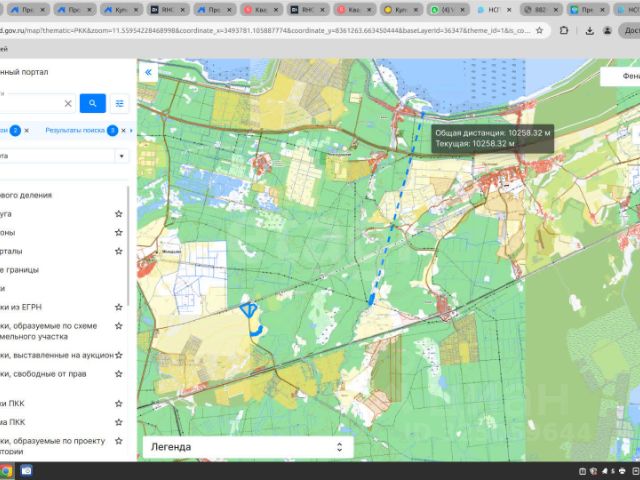Favorite the 'выставленные на аукцион' layer

[119, 355]
